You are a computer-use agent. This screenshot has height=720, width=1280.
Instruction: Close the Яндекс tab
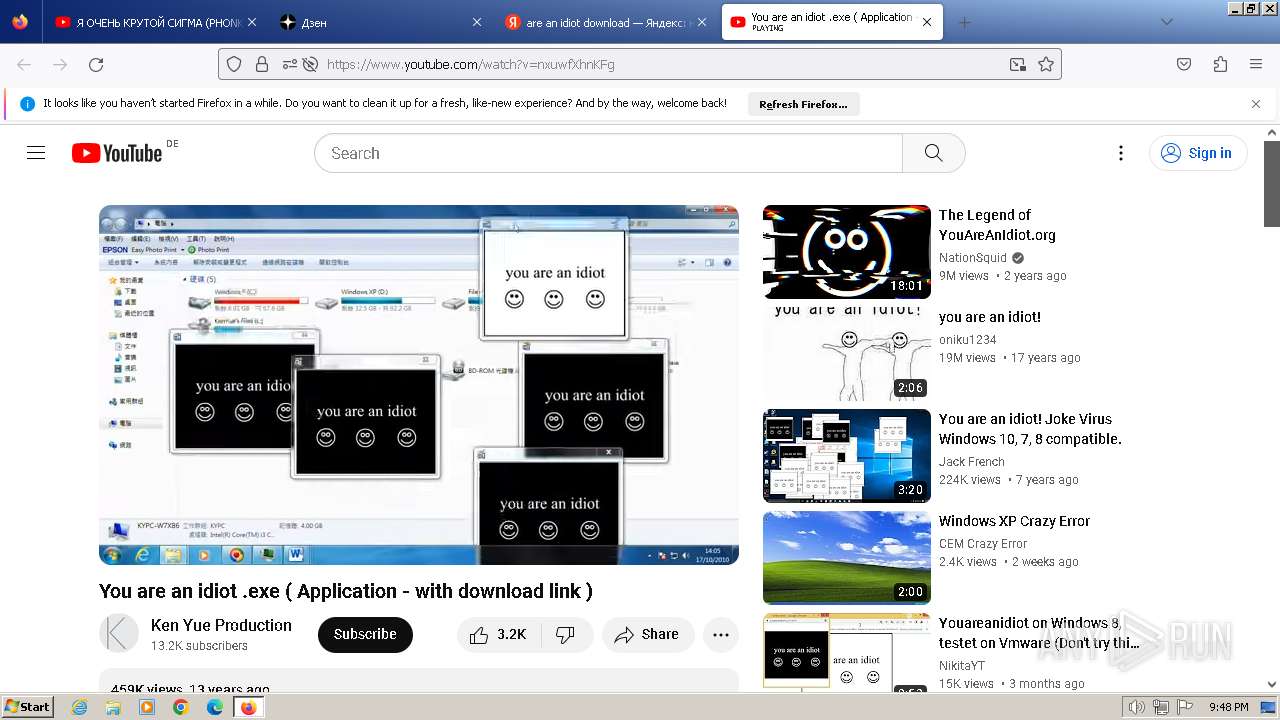702,22
